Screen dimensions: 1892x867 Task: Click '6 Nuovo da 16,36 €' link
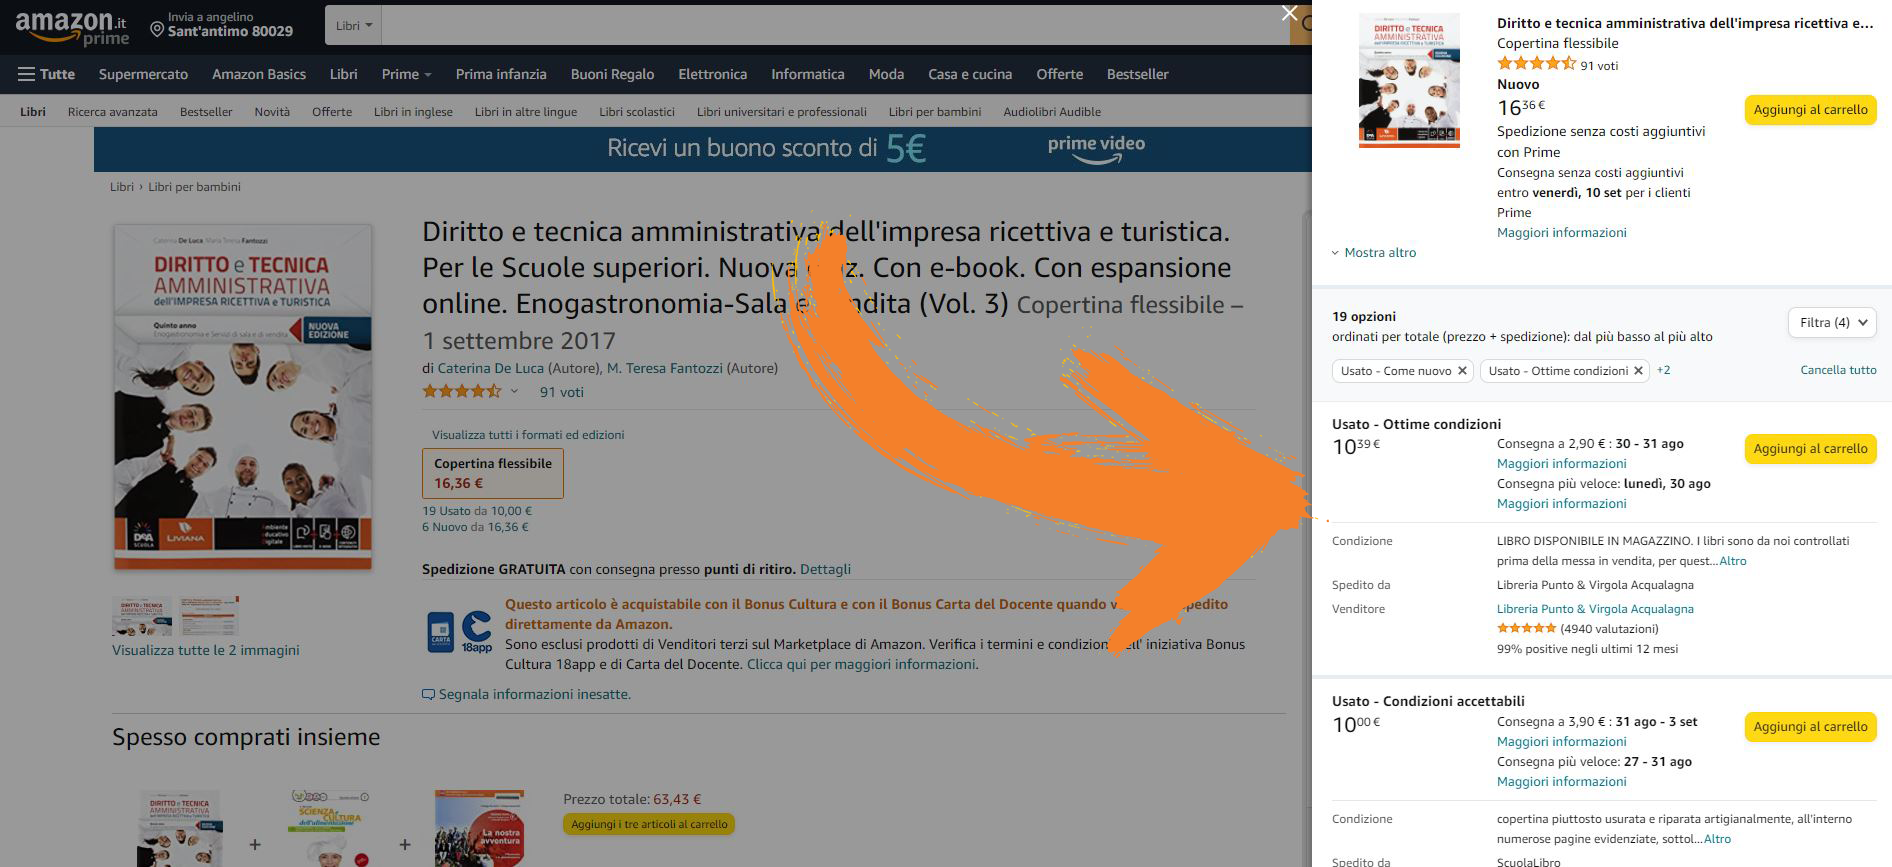point(475,527)
